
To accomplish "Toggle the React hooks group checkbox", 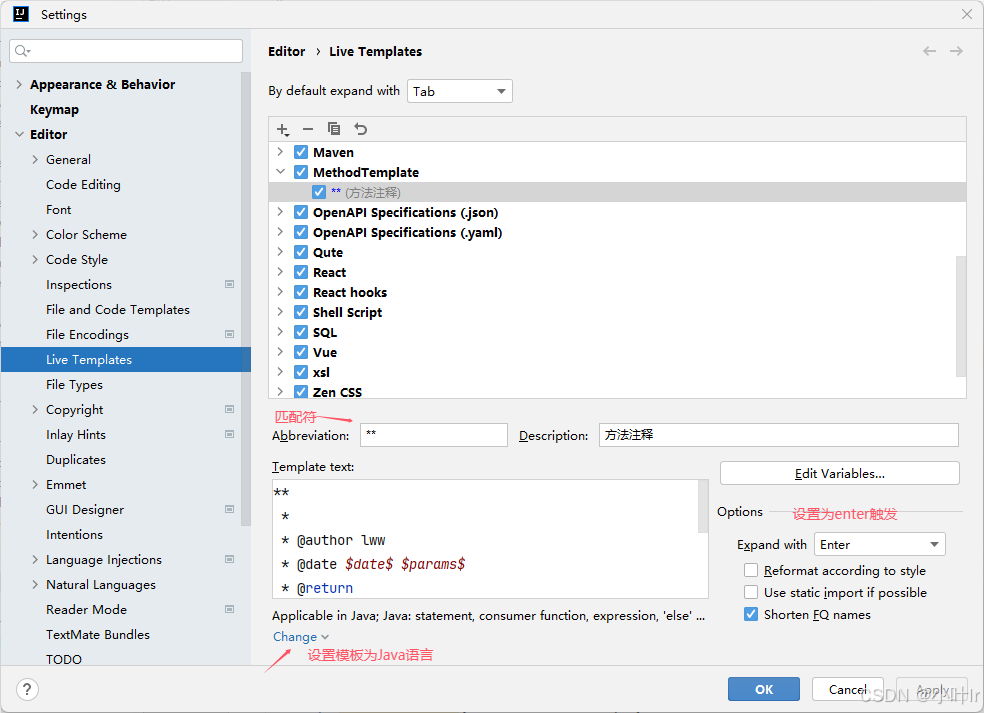I will 301,292.
